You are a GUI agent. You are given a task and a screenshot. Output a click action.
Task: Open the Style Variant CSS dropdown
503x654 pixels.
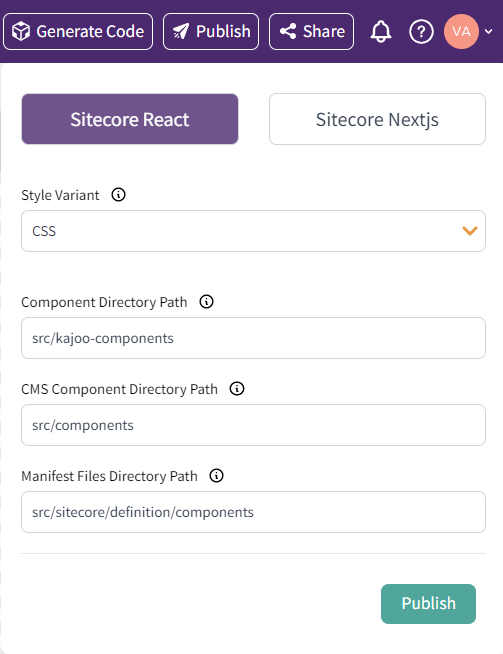[254, 231]
